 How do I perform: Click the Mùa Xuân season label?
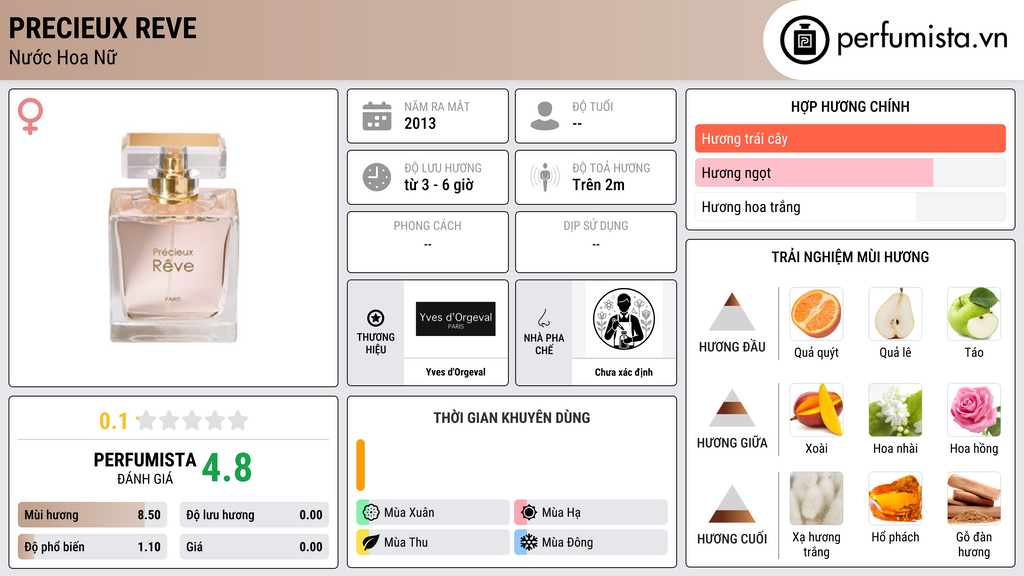point(409,512)
